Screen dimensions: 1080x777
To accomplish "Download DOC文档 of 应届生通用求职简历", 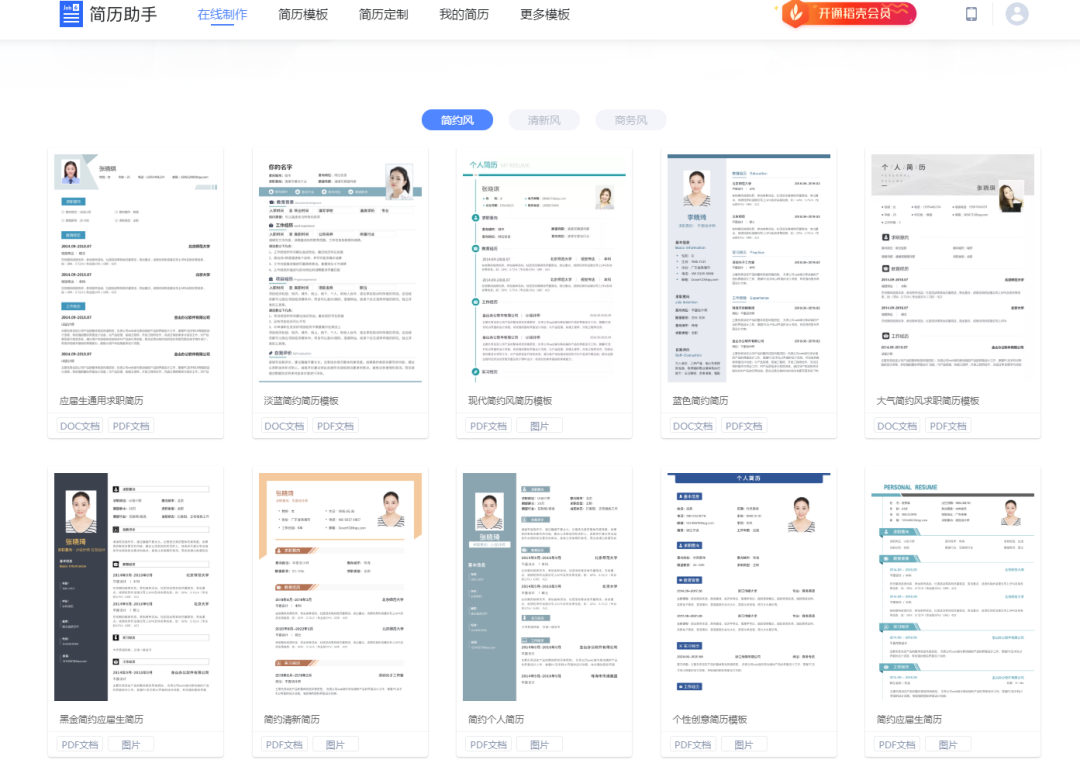I will click(78, 425).
